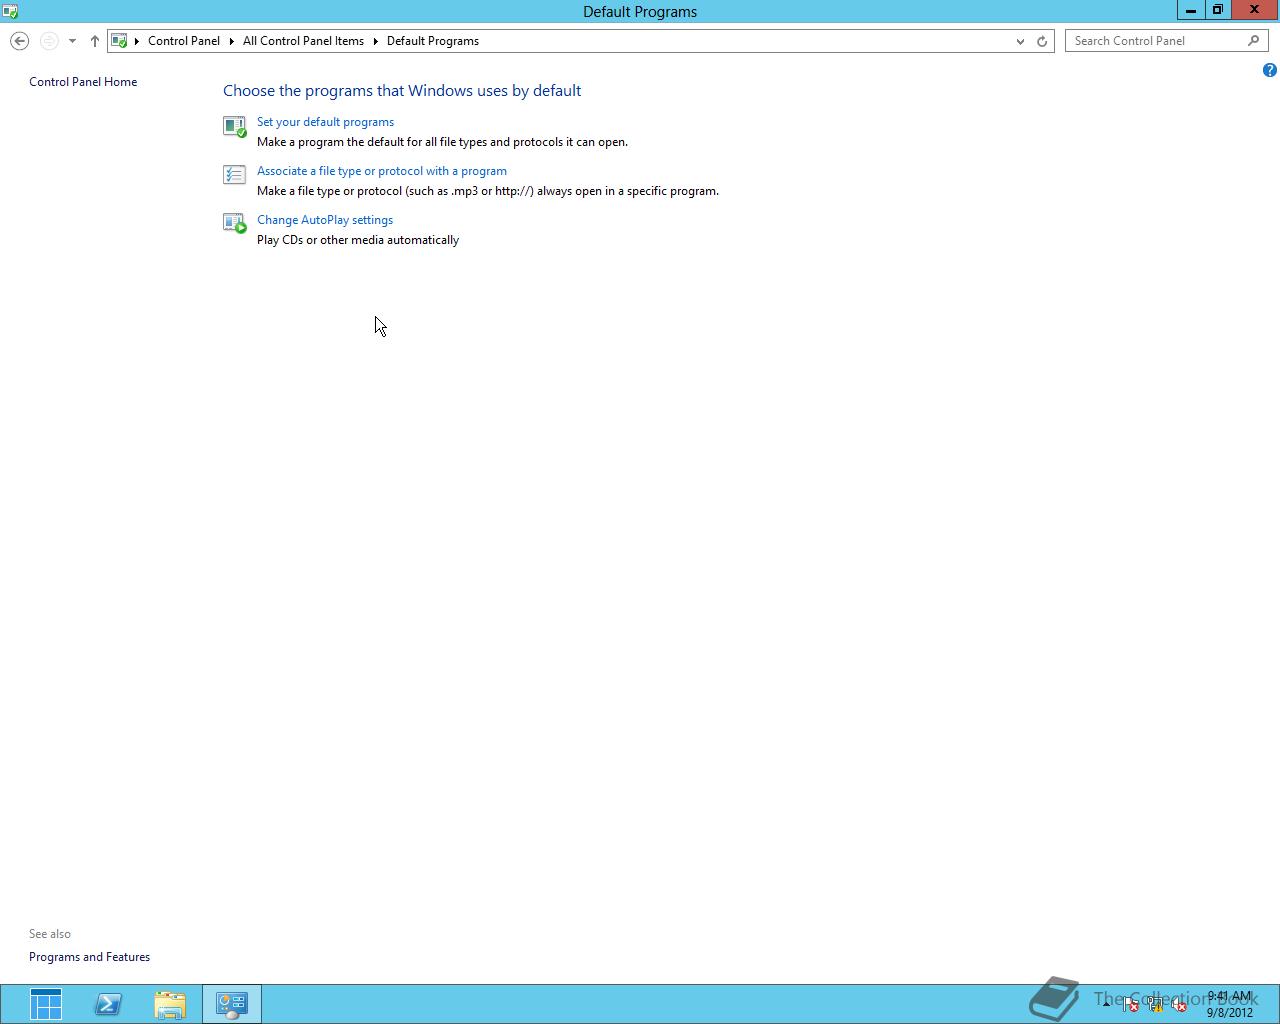Click the address bar Control Panel icon
Viewport: 1280px width, 1024px height.
coord(119,41)
